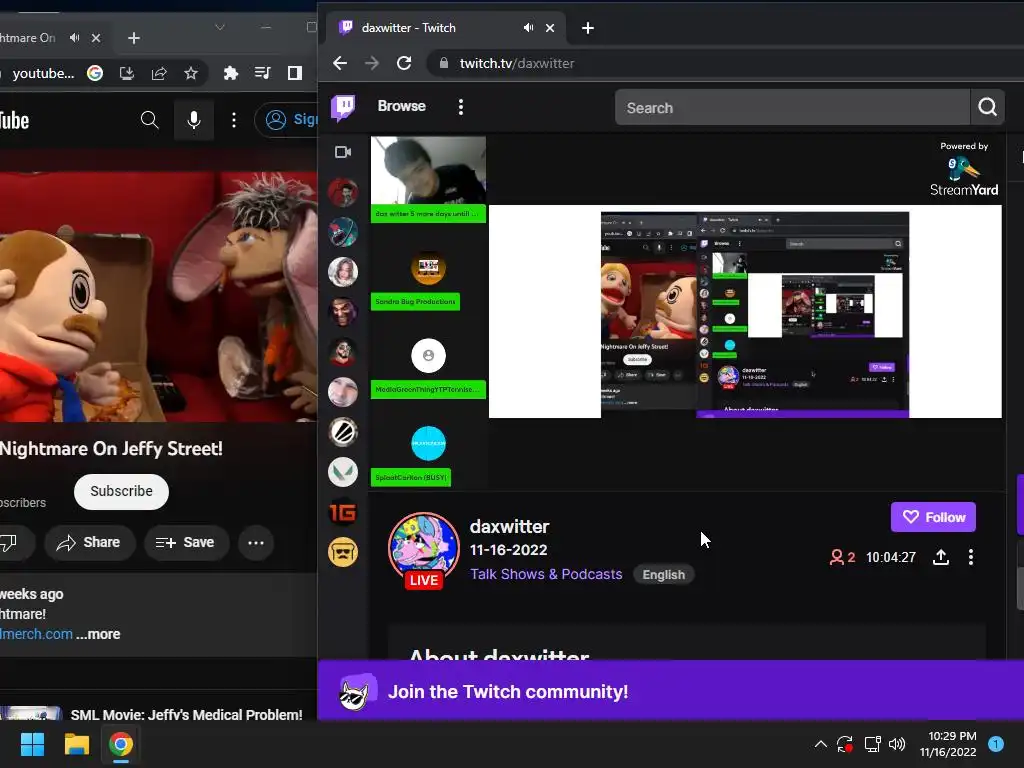Open media controls icon in Chrome toolbar
The width and height of the screenshot is (1024, 768).
coord(263,73)
